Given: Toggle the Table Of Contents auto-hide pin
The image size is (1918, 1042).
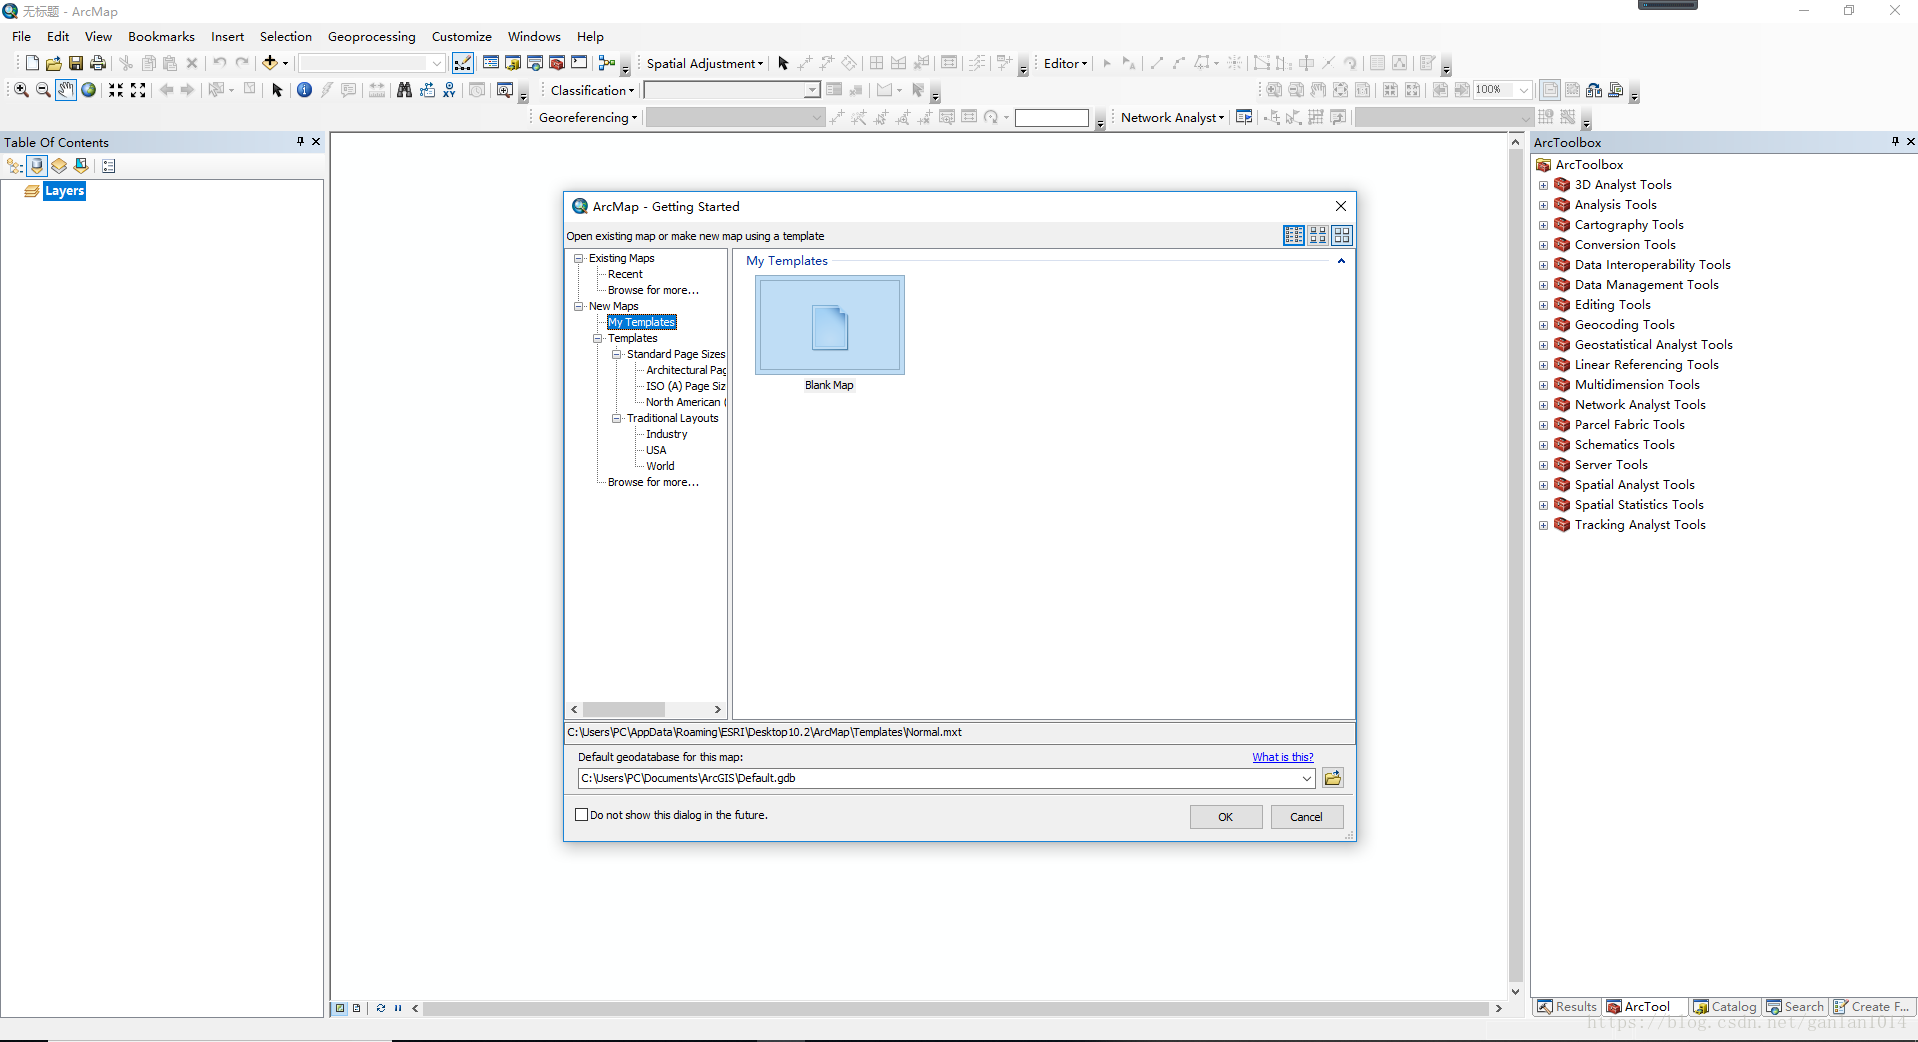Looking at the screenshot, I should [x=300, y=142].
